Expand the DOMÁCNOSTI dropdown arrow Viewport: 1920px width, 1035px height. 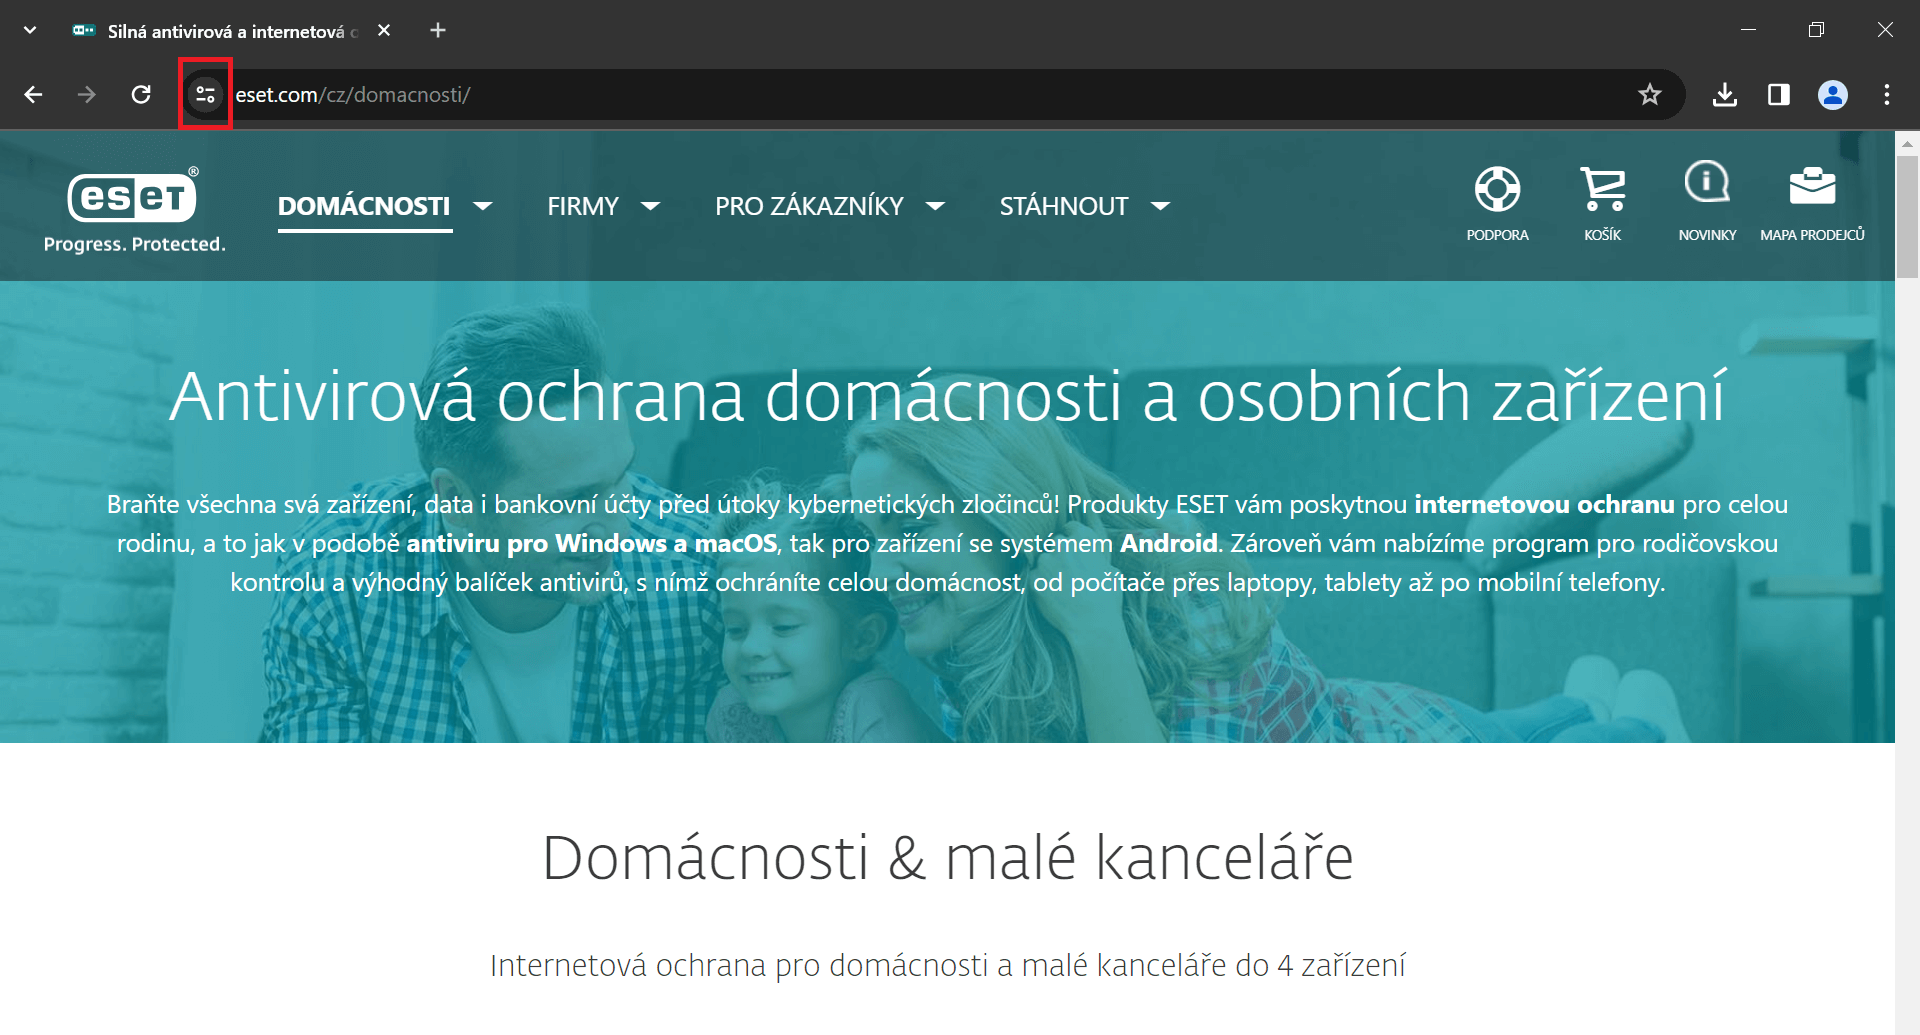[483, 206]
